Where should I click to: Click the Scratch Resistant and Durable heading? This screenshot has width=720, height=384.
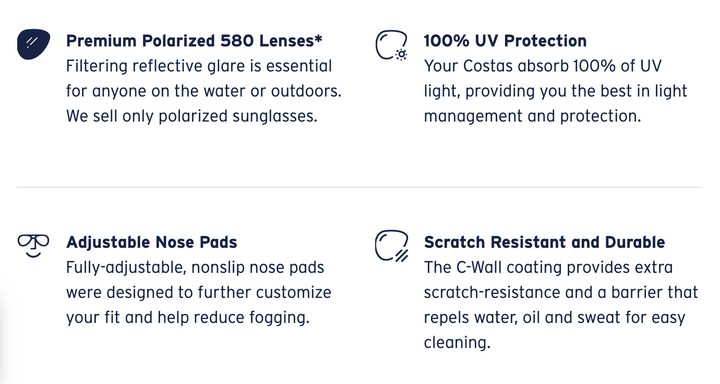(x=544, y=243)
